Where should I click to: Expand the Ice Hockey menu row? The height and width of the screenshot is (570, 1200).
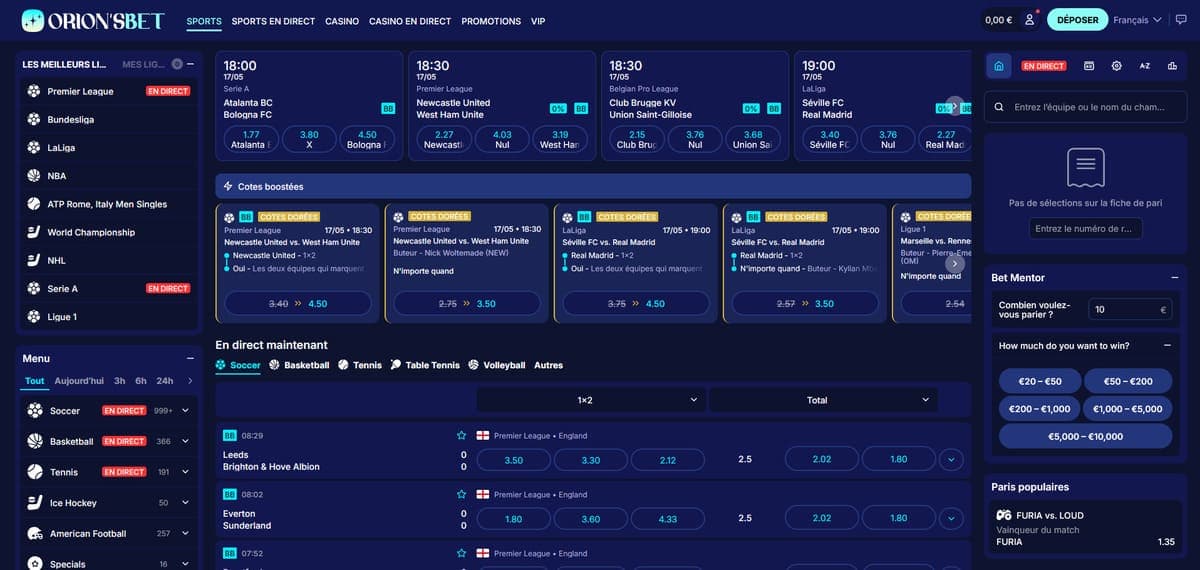point(186,503)
